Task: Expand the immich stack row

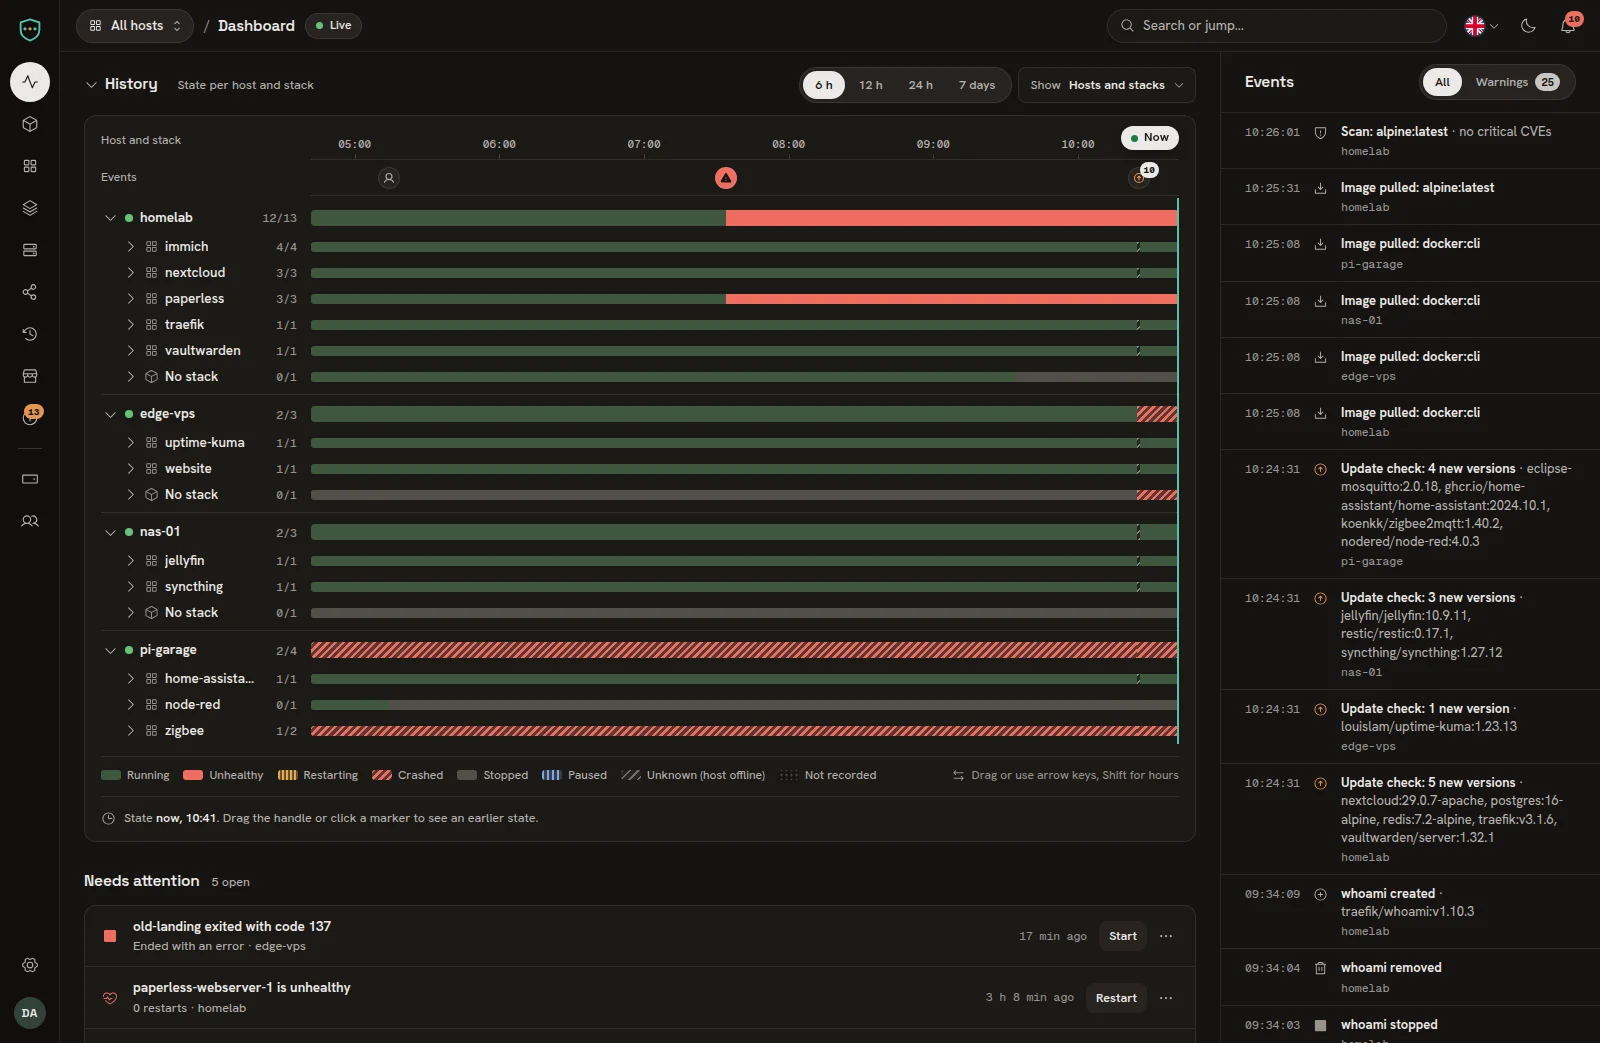Action: coord(130,246)
